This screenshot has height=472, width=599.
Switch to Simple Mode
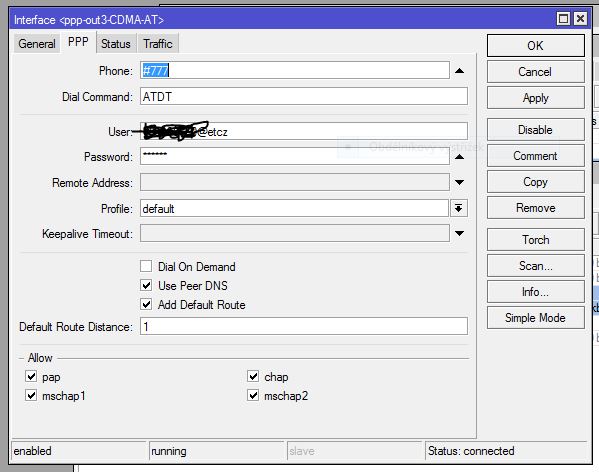coord(536,317)
